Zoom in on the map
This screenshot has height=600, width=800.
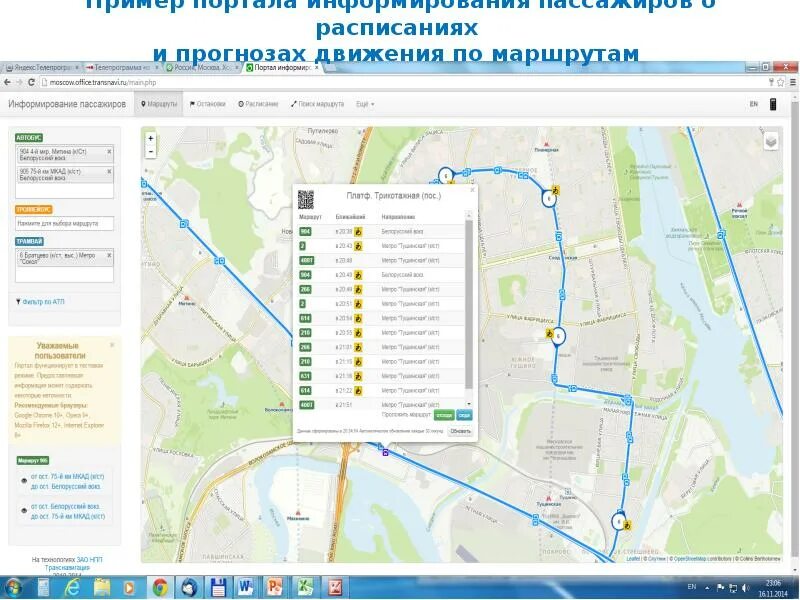click(151, 139)
